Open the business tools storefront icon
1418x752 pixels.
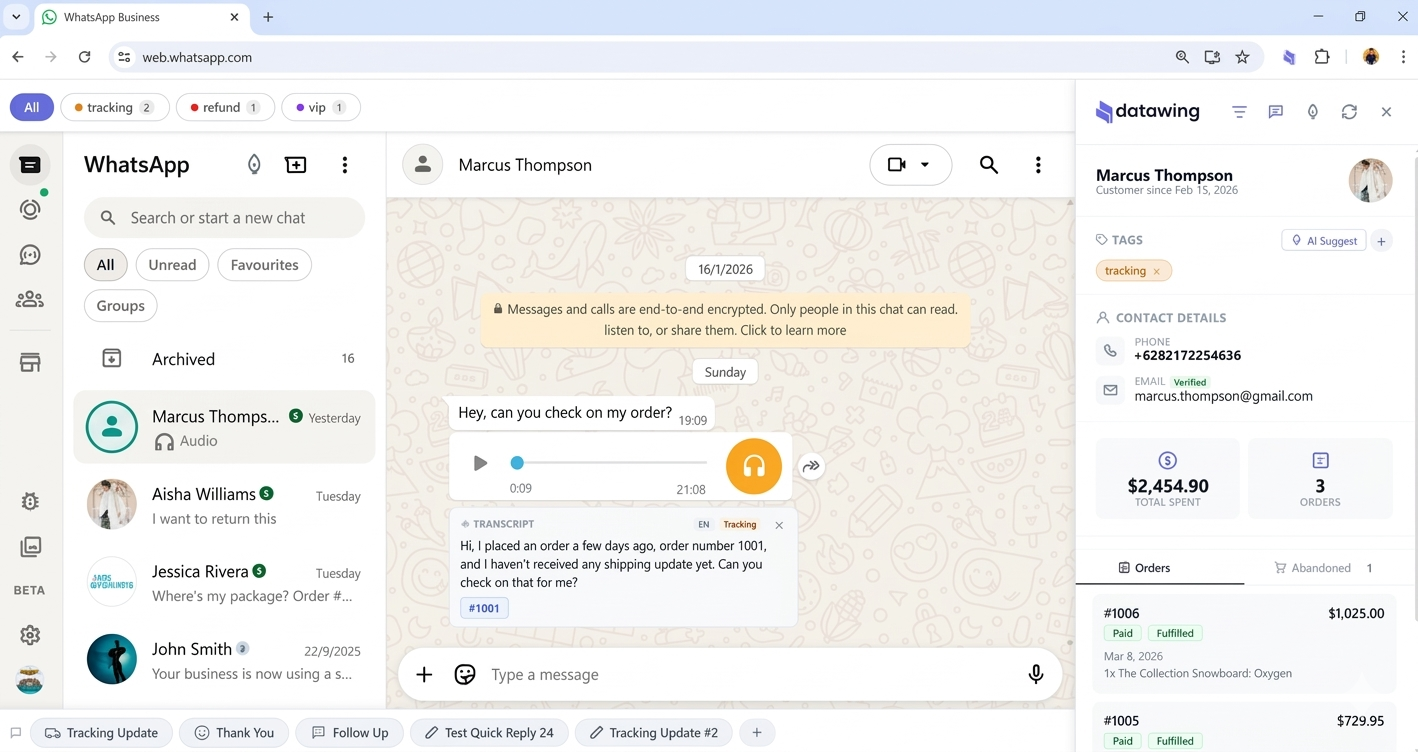coord(30,362)
